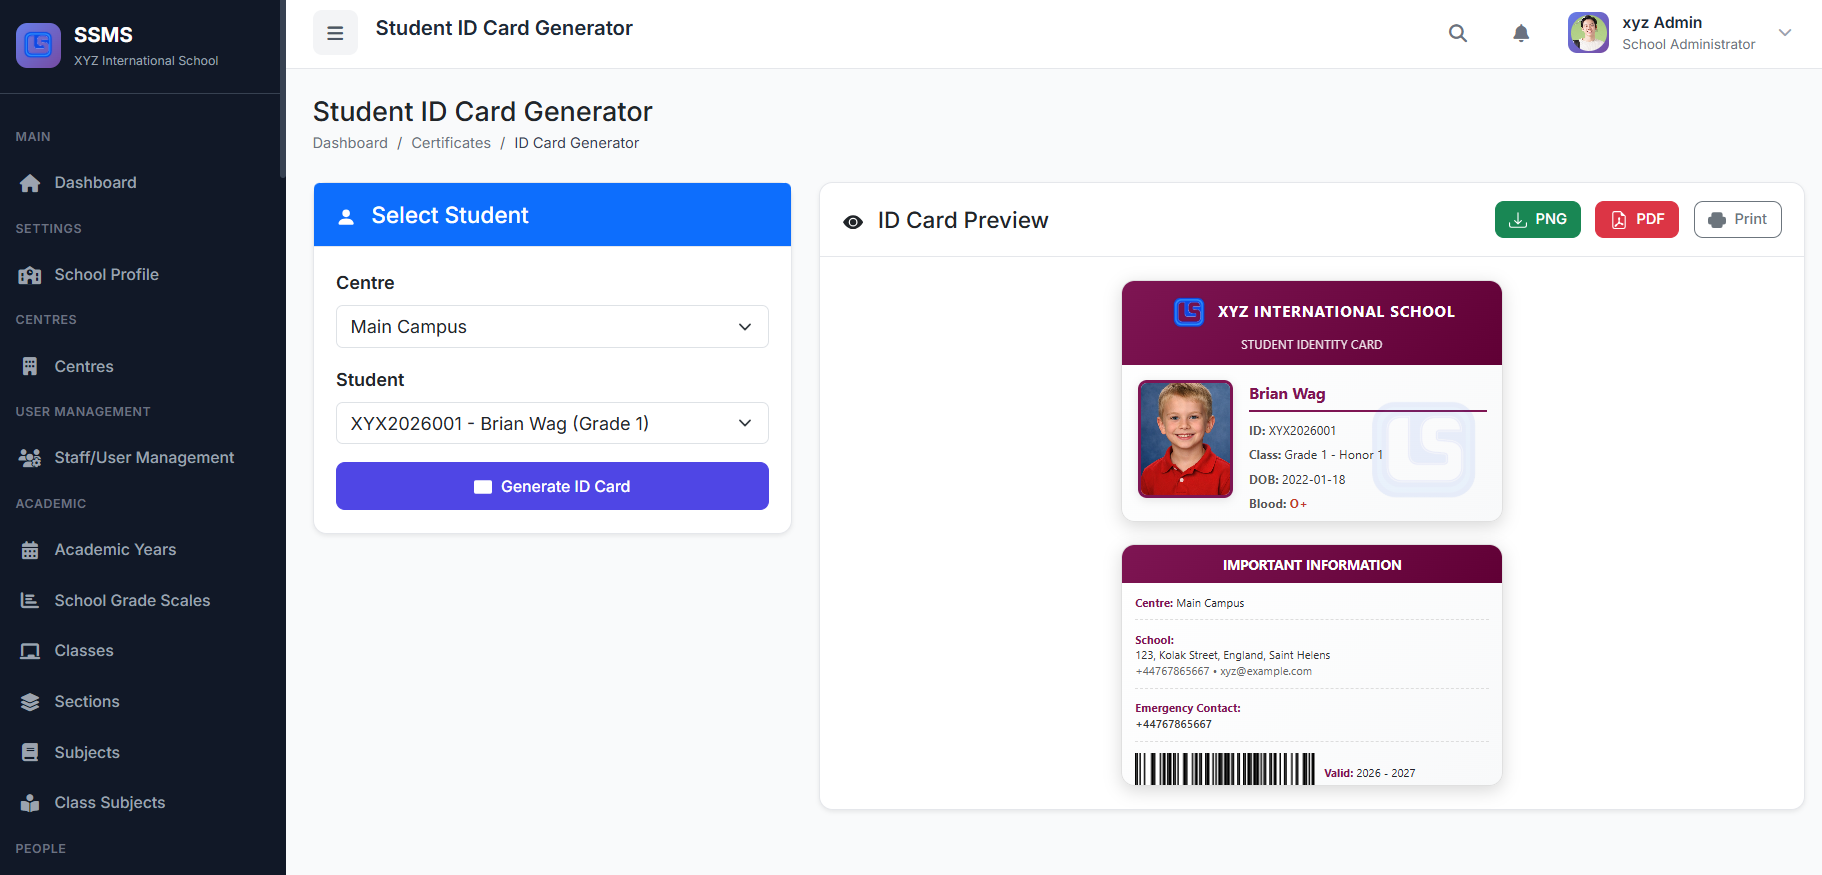1822x875 pixels.
Task: Click the Sections layers icon
Action: pos(30,702)
